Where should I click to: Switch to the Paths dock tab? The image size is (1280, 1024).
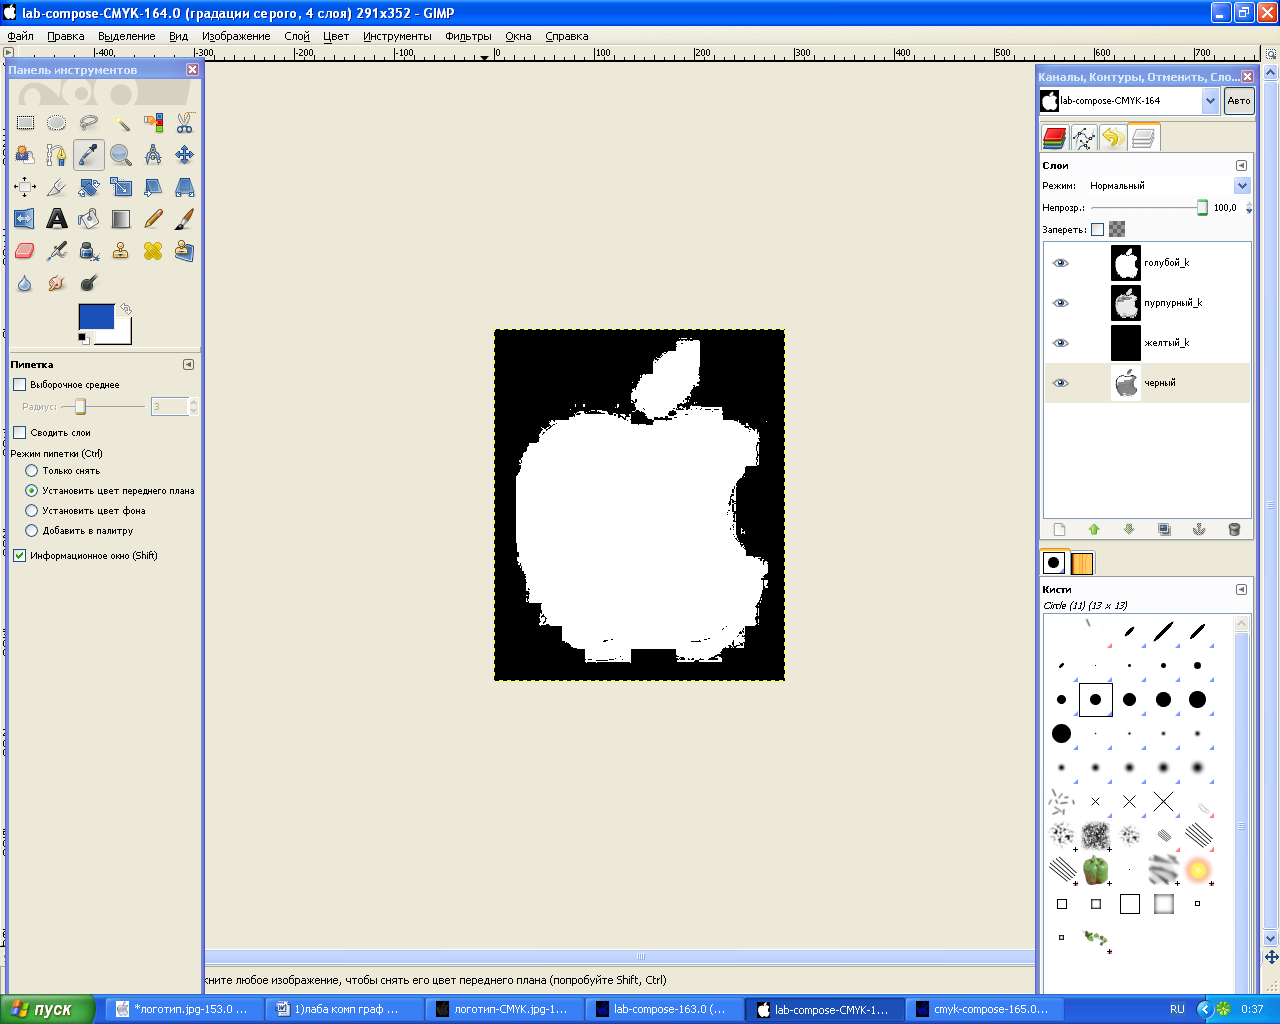coord(1084,138)
